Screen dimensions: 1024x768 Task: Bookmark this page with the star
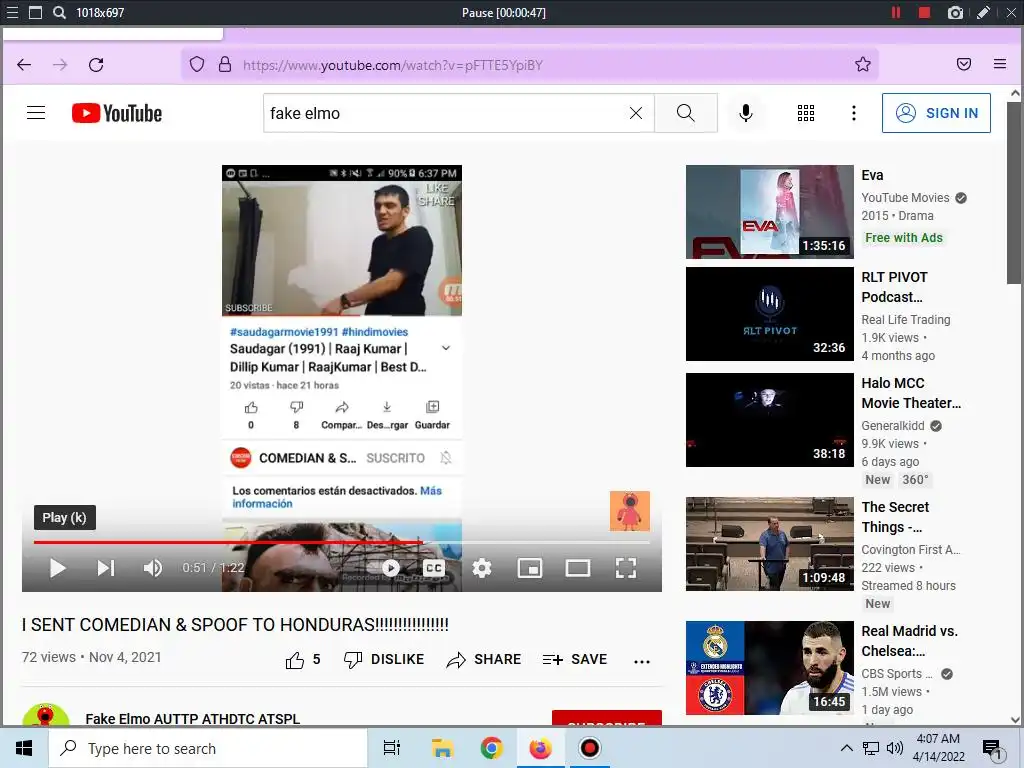click(863, 64)
